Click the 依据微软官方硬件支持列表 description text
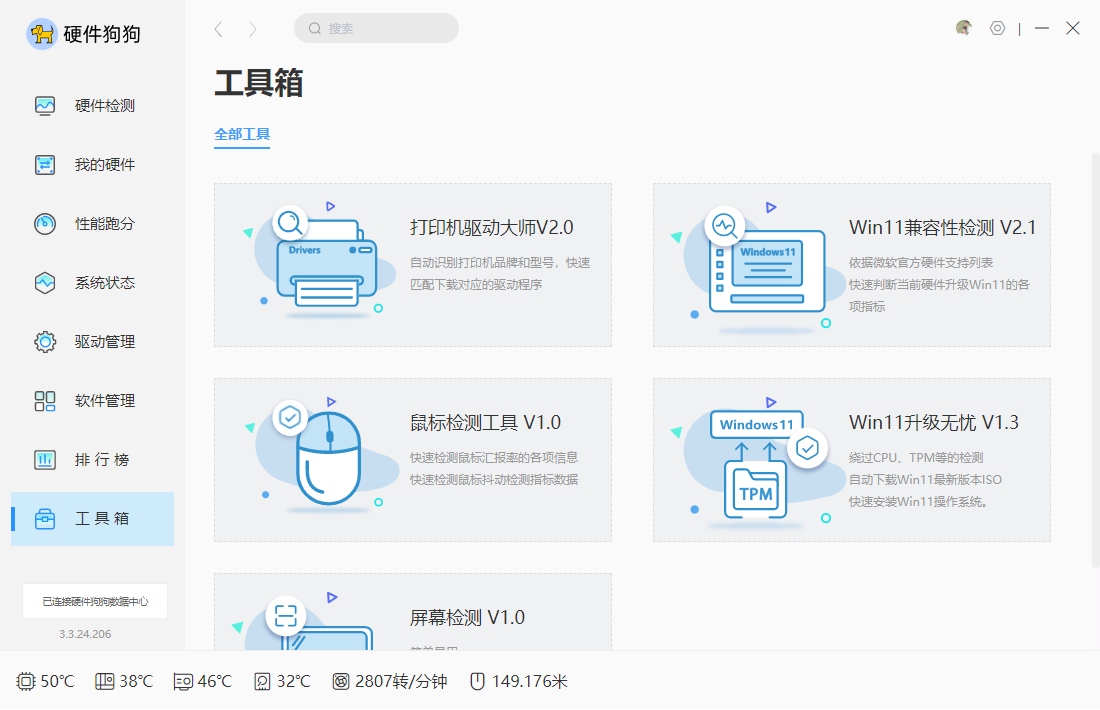This screenshot has width=1100, height=710. point(921,262)
